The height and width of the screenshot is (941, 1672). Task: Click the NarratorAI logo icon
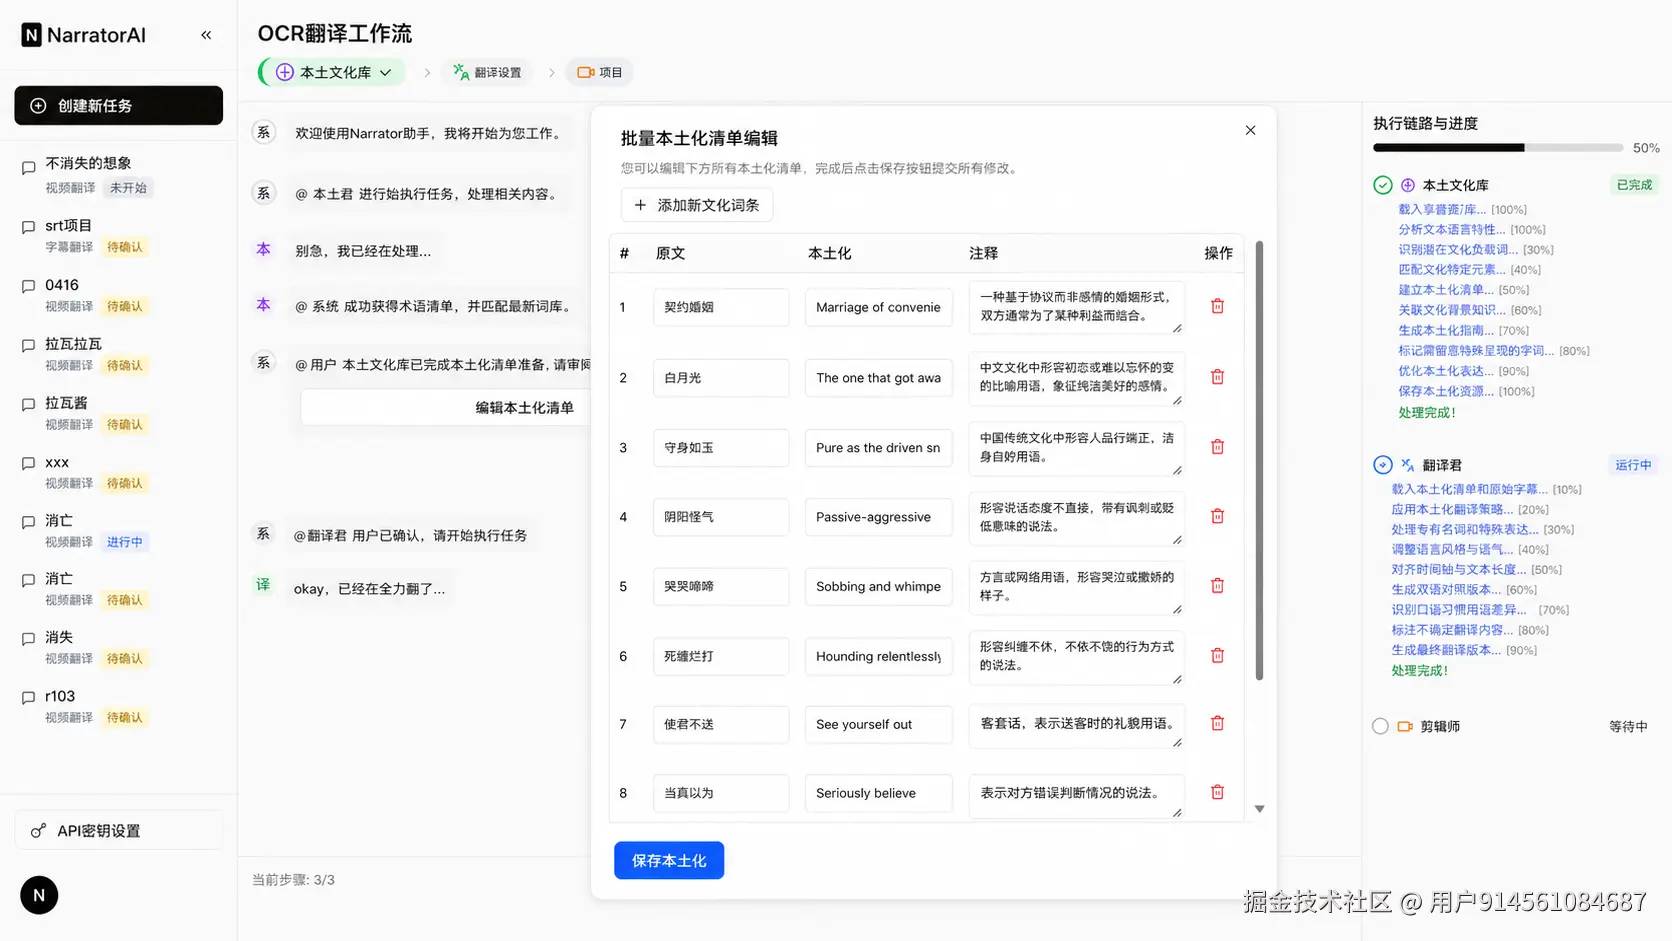(x=32, y=35)
